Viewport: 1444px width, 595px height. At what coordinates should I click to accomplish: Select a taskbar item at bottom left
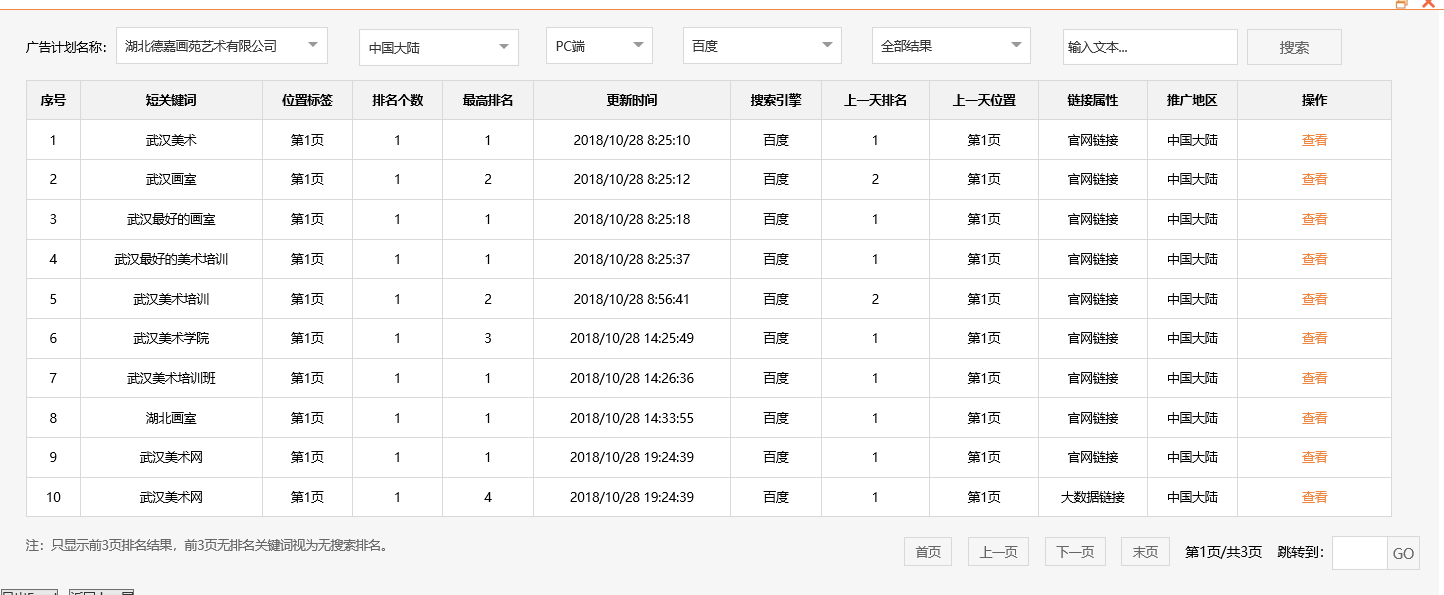click(x=30, y=590)
